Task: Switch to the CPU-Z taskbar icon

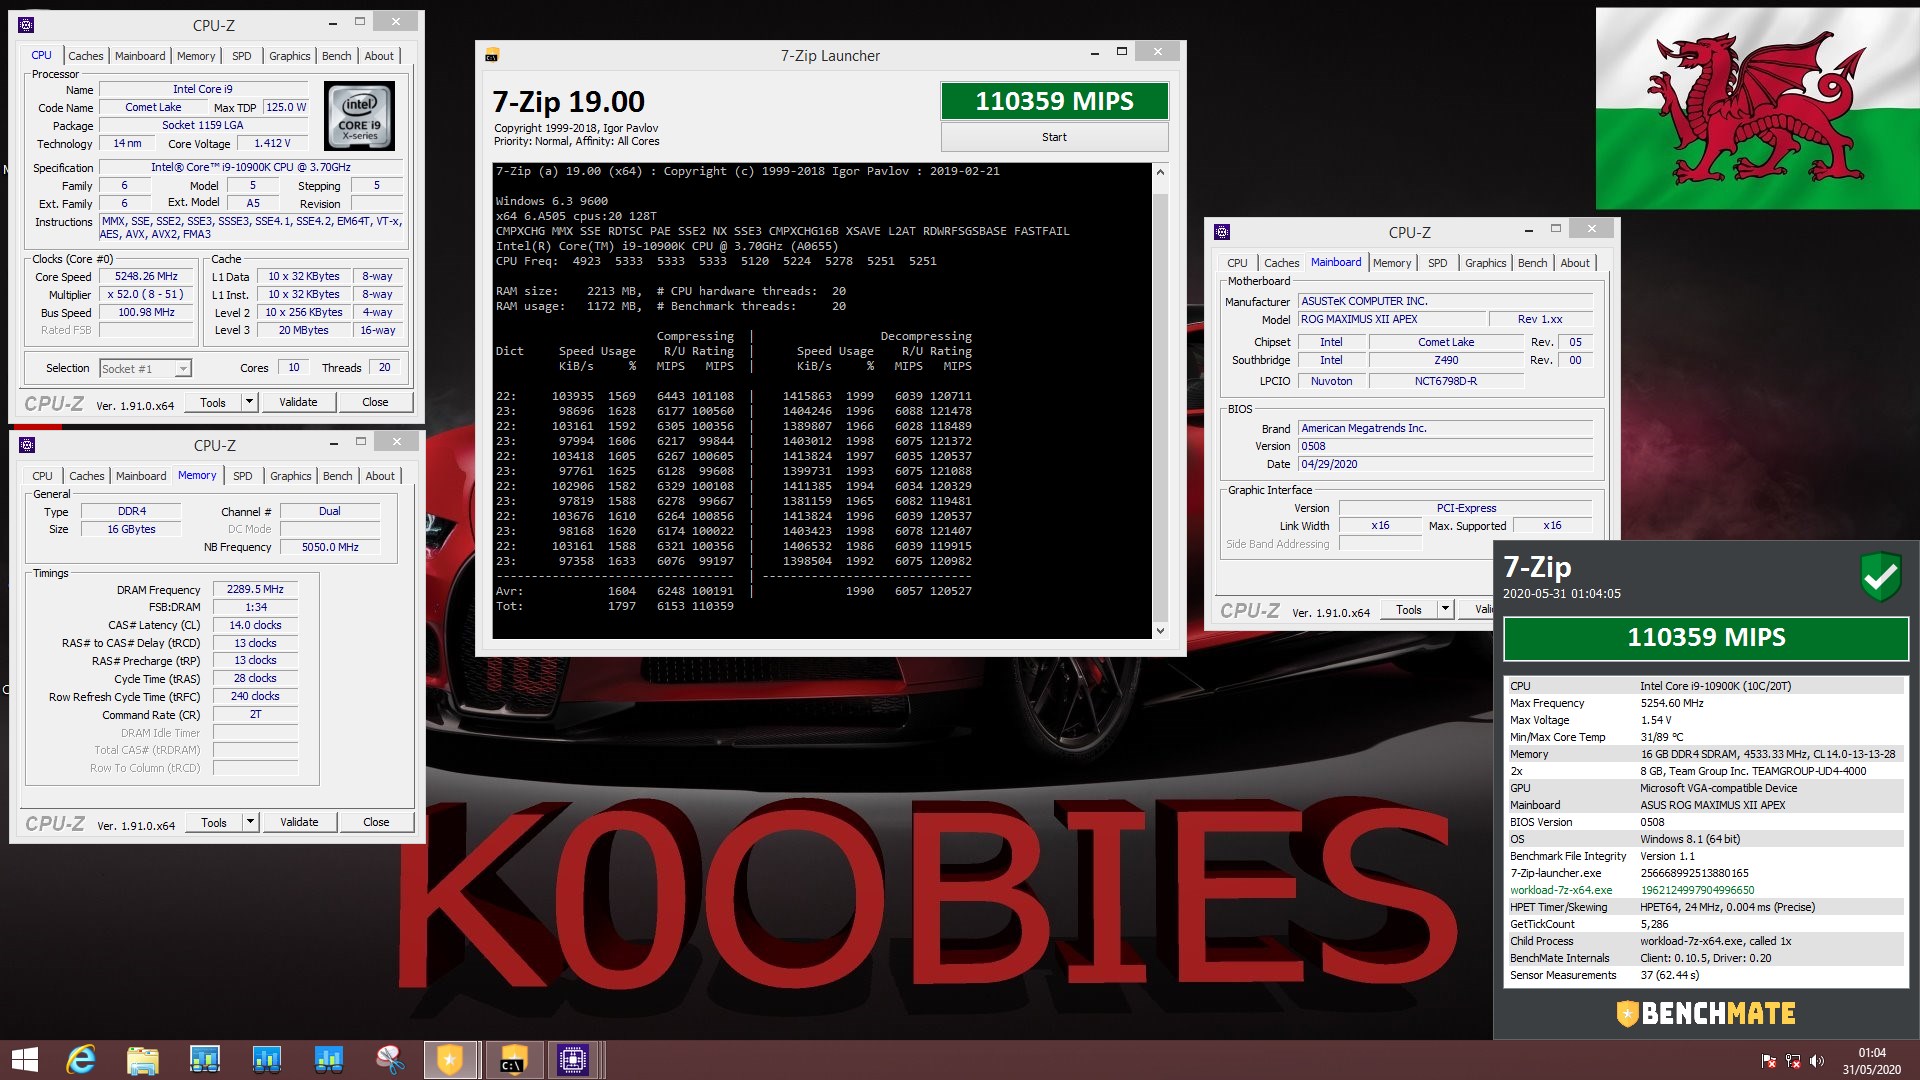Action: (x=574, y=1060)
